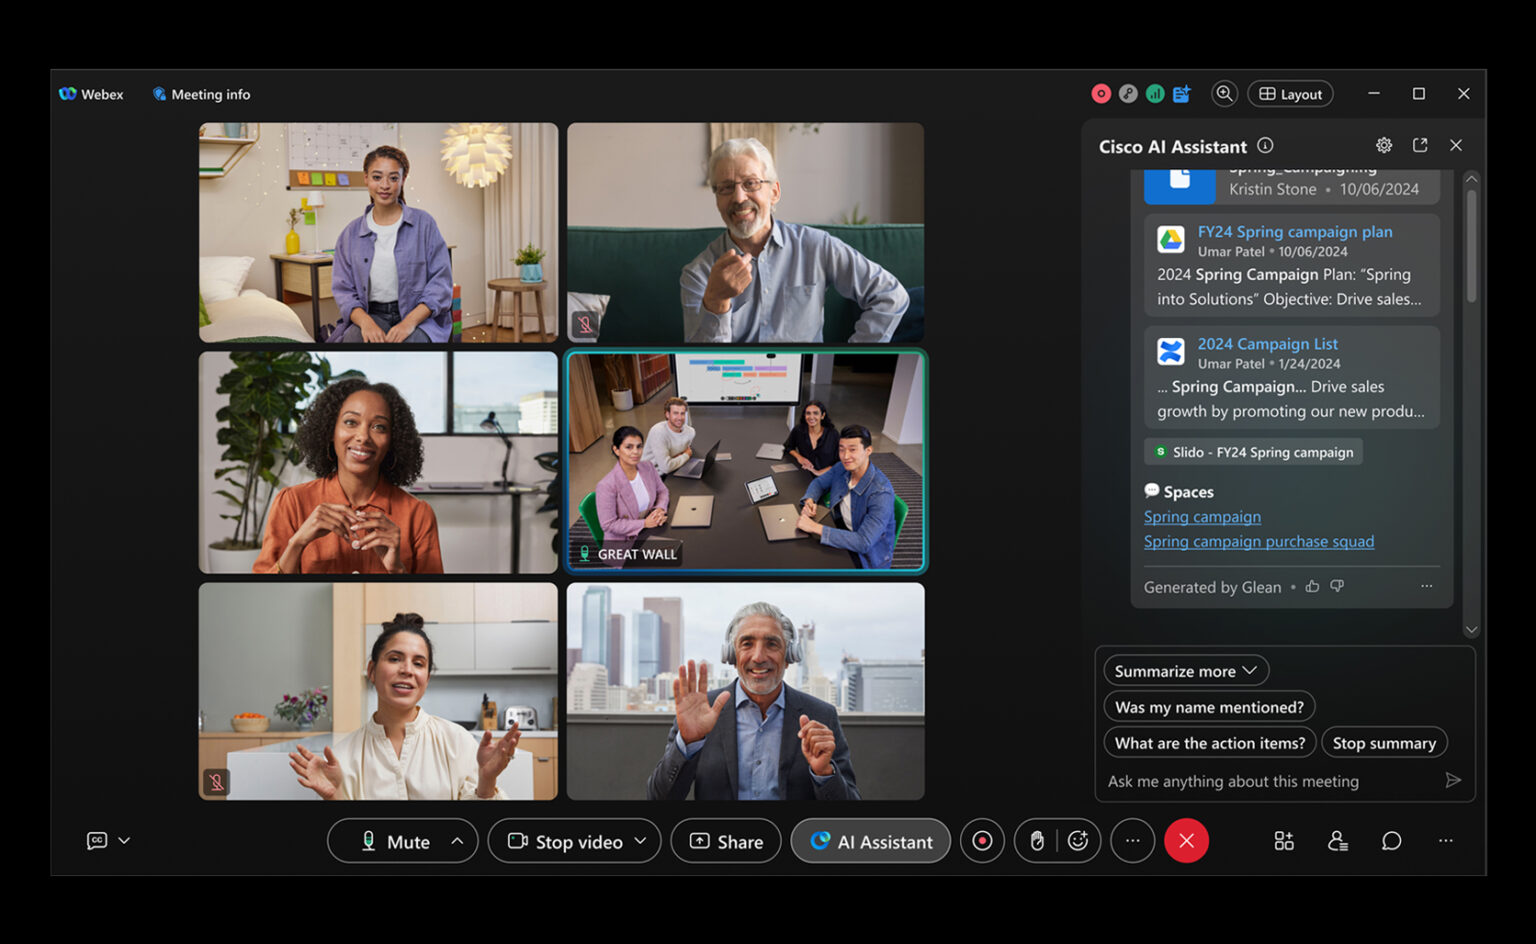This screenshot has width=1536, height=944.
Task: Open the apps panel from the toolbar
Action: (x=1284, y=840)
